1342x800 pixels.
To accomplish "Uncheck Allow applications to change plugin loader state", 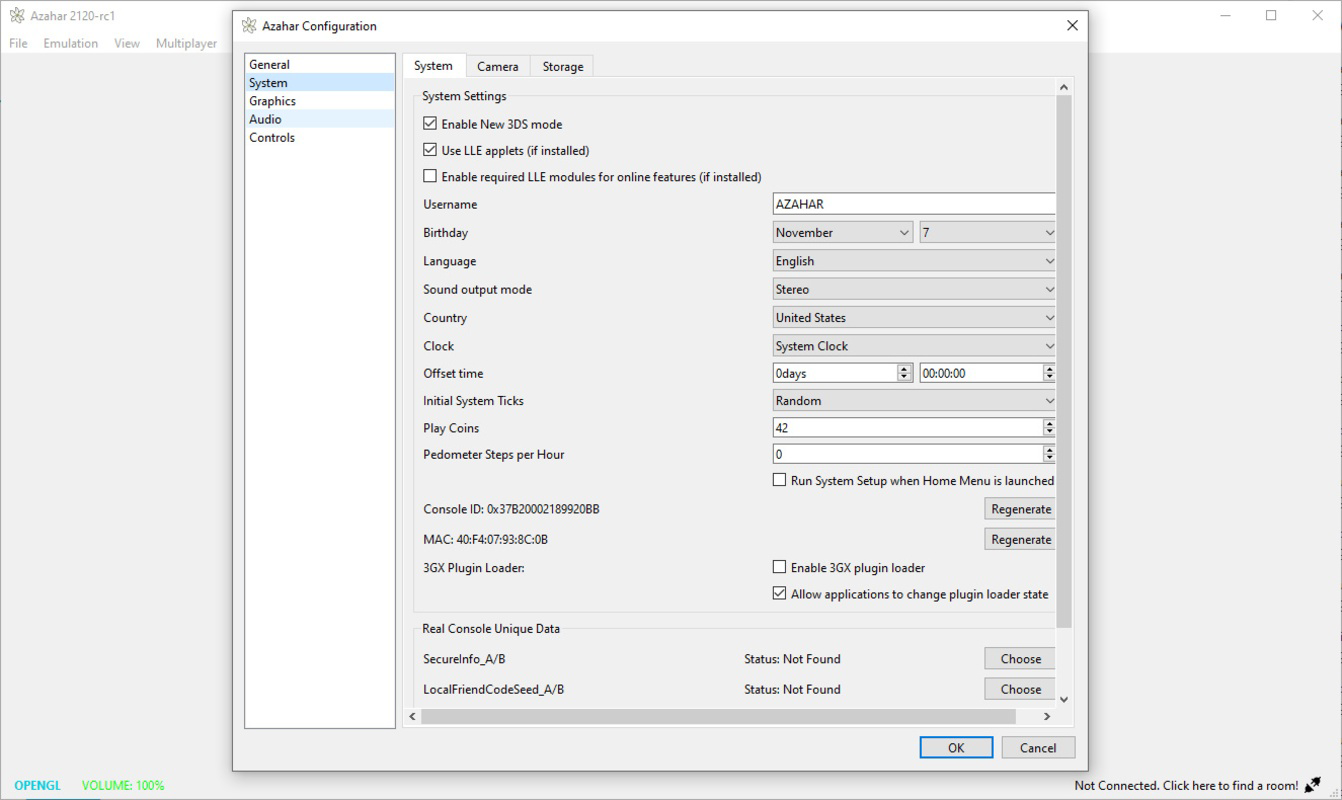I will tap(779, 593).
